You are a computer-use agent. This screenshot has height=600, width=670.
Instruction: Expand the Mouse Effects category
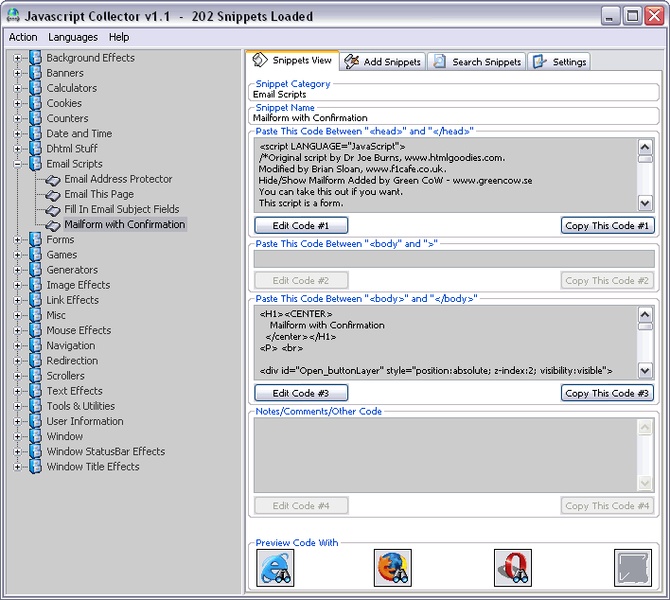(17, 331)
